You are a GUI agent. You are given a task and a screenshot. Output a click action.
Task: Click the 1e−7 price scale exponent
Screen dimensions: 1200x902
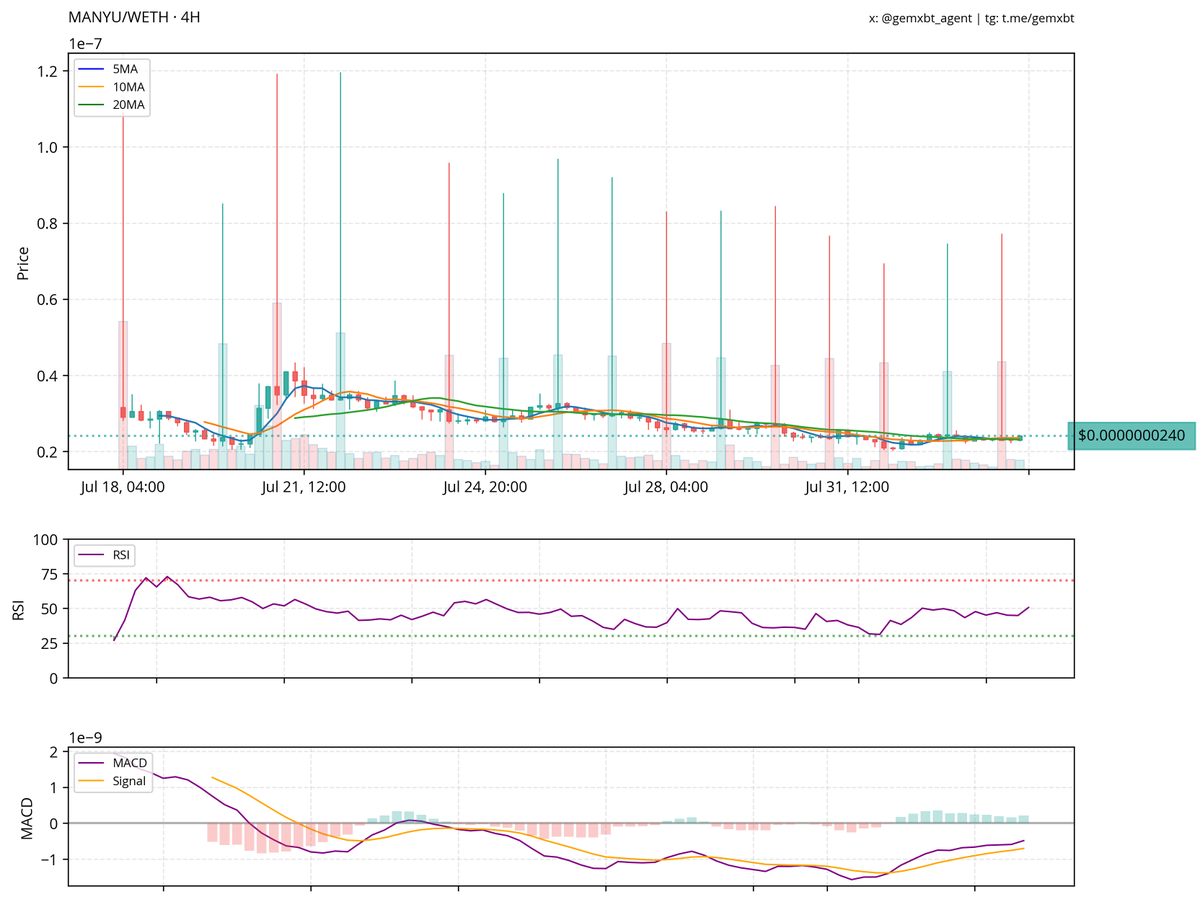click(x=85, y=43)
